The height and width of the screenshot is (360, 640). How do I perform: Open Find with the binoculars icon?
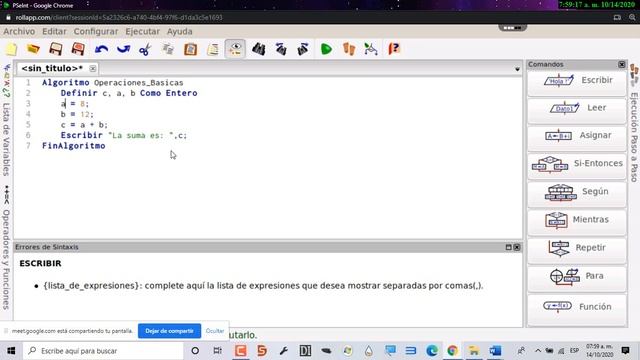click(x=258, y=49)
